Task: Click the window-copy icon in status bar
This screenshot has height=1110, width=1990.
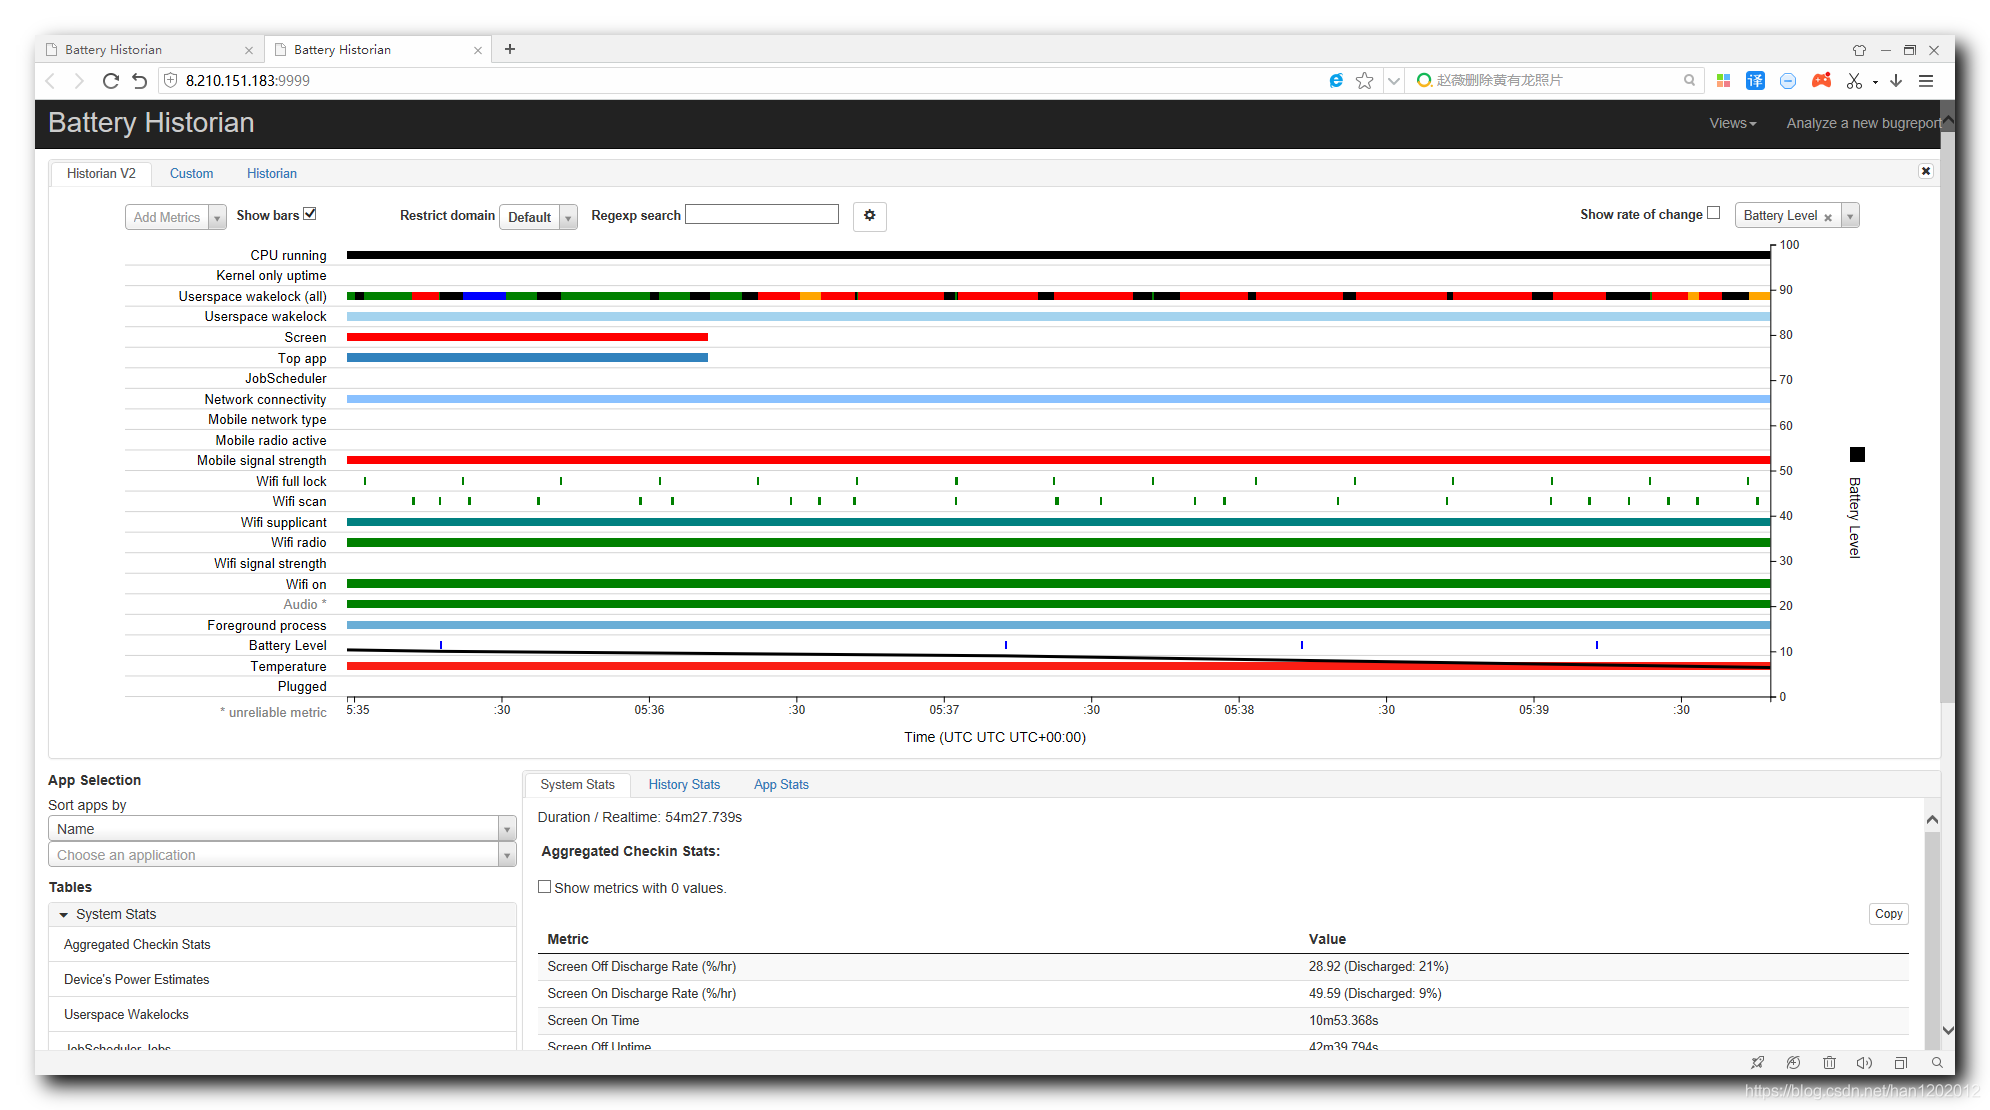Action: pyautogui.click(x=1901, y=1063)
